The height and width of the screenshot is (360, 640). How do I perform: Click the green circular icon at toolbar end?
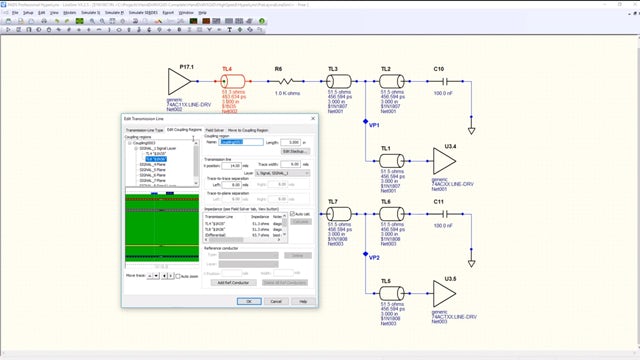tap(262, 21)
